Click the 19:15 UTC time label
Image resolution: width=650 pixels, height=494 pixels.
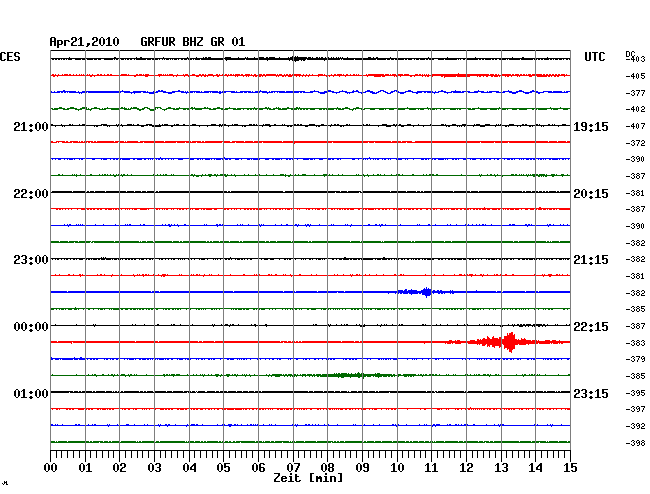click(591, 127)
